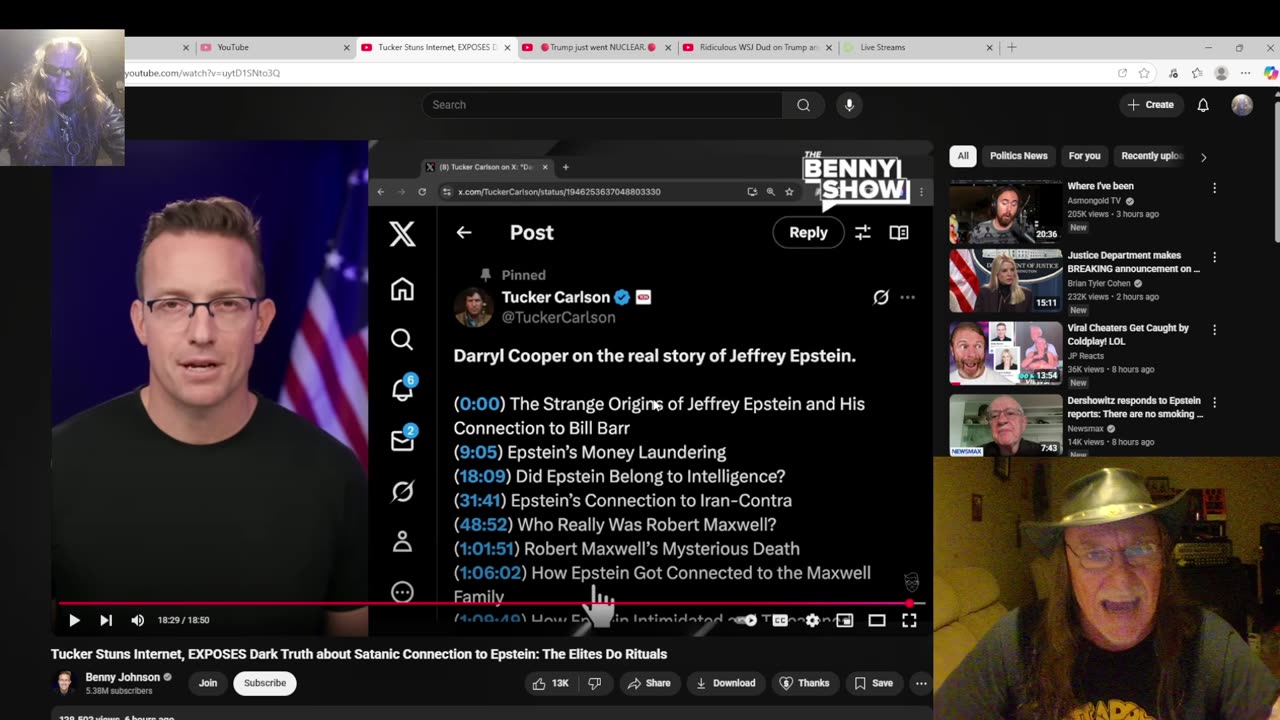Screen dimensions: 1280x720
Task: Open the Justice Department announcement video thumbnail
Action: tap(1006, 280)
